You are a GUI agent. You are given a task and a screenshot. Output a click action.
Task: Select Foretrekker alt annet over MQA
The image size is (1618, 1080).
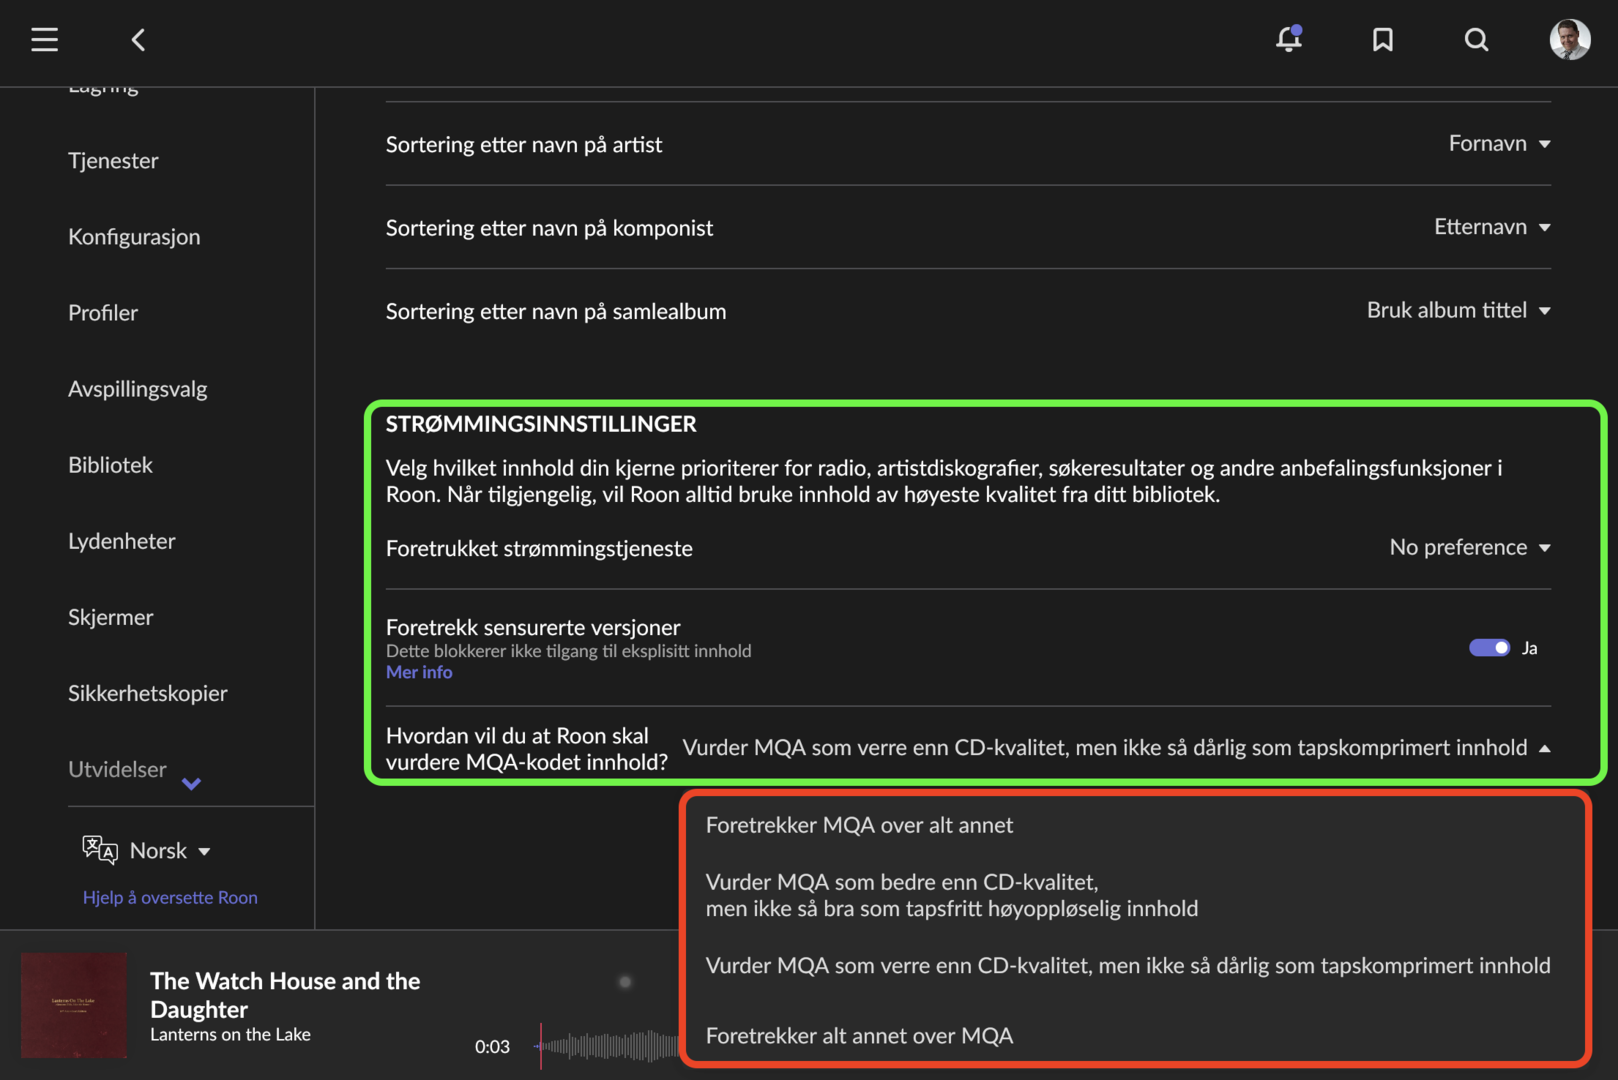point(859,1035)
